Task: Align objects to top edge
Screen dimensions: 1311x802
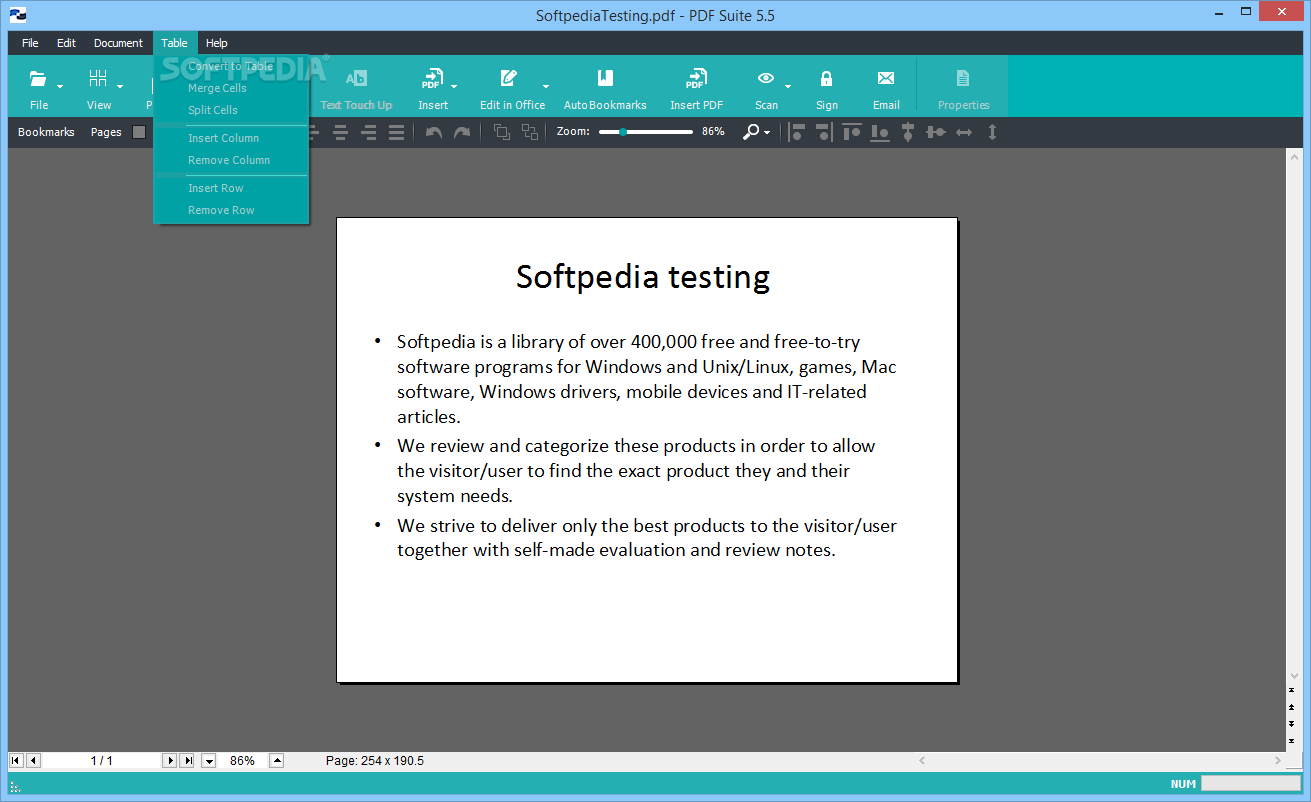Action: point(852,132)
